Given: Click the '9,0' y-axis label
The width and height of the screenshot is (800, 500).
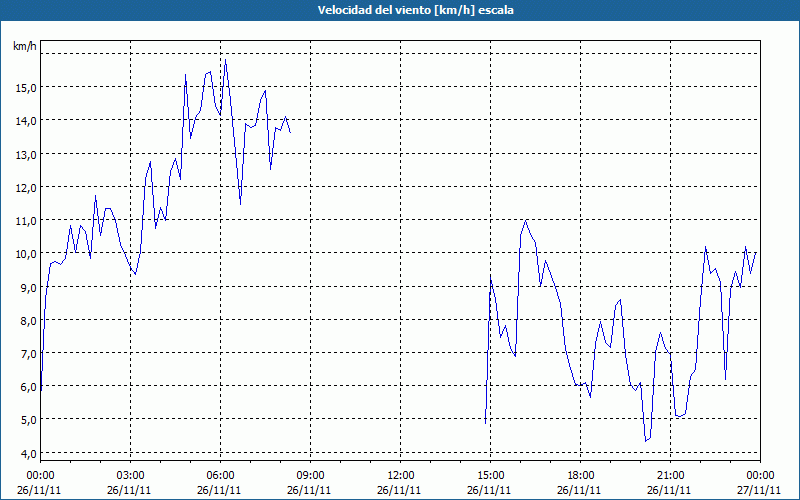Looking at the screenshot, I should [x=28, y=287].
